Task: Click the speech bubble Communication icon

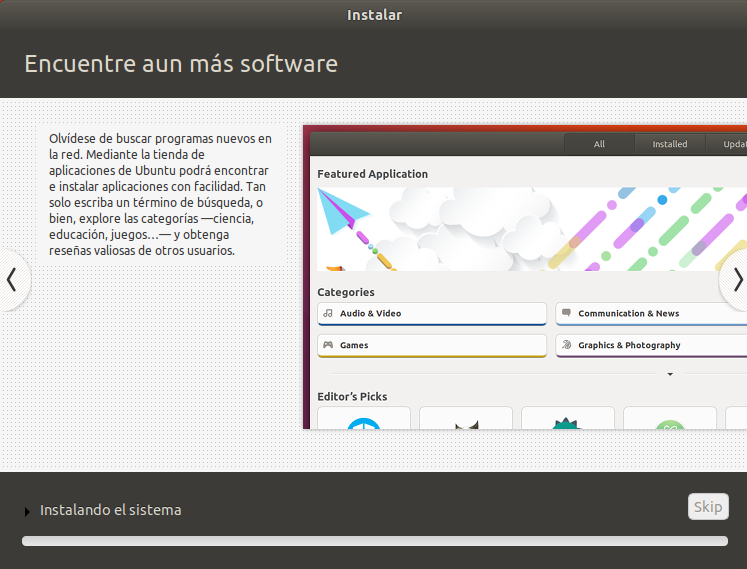Action: coord(566,313)
